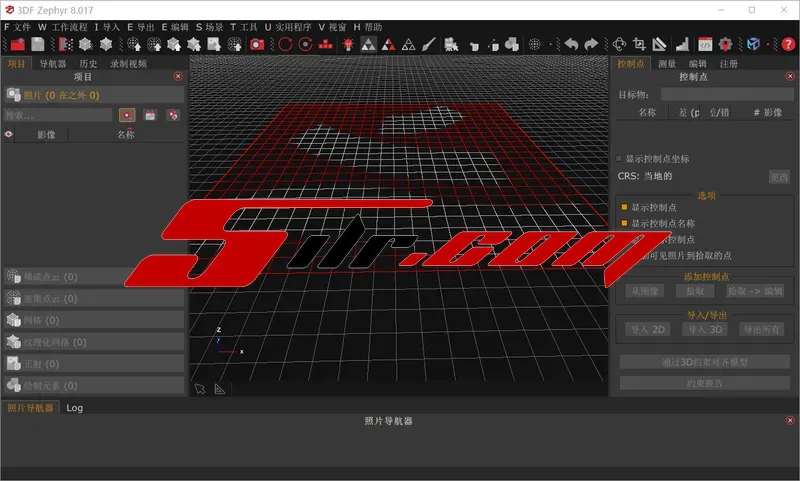
Task: Expand the 纹理化网格 (0) section
Action: coord(94,342)
